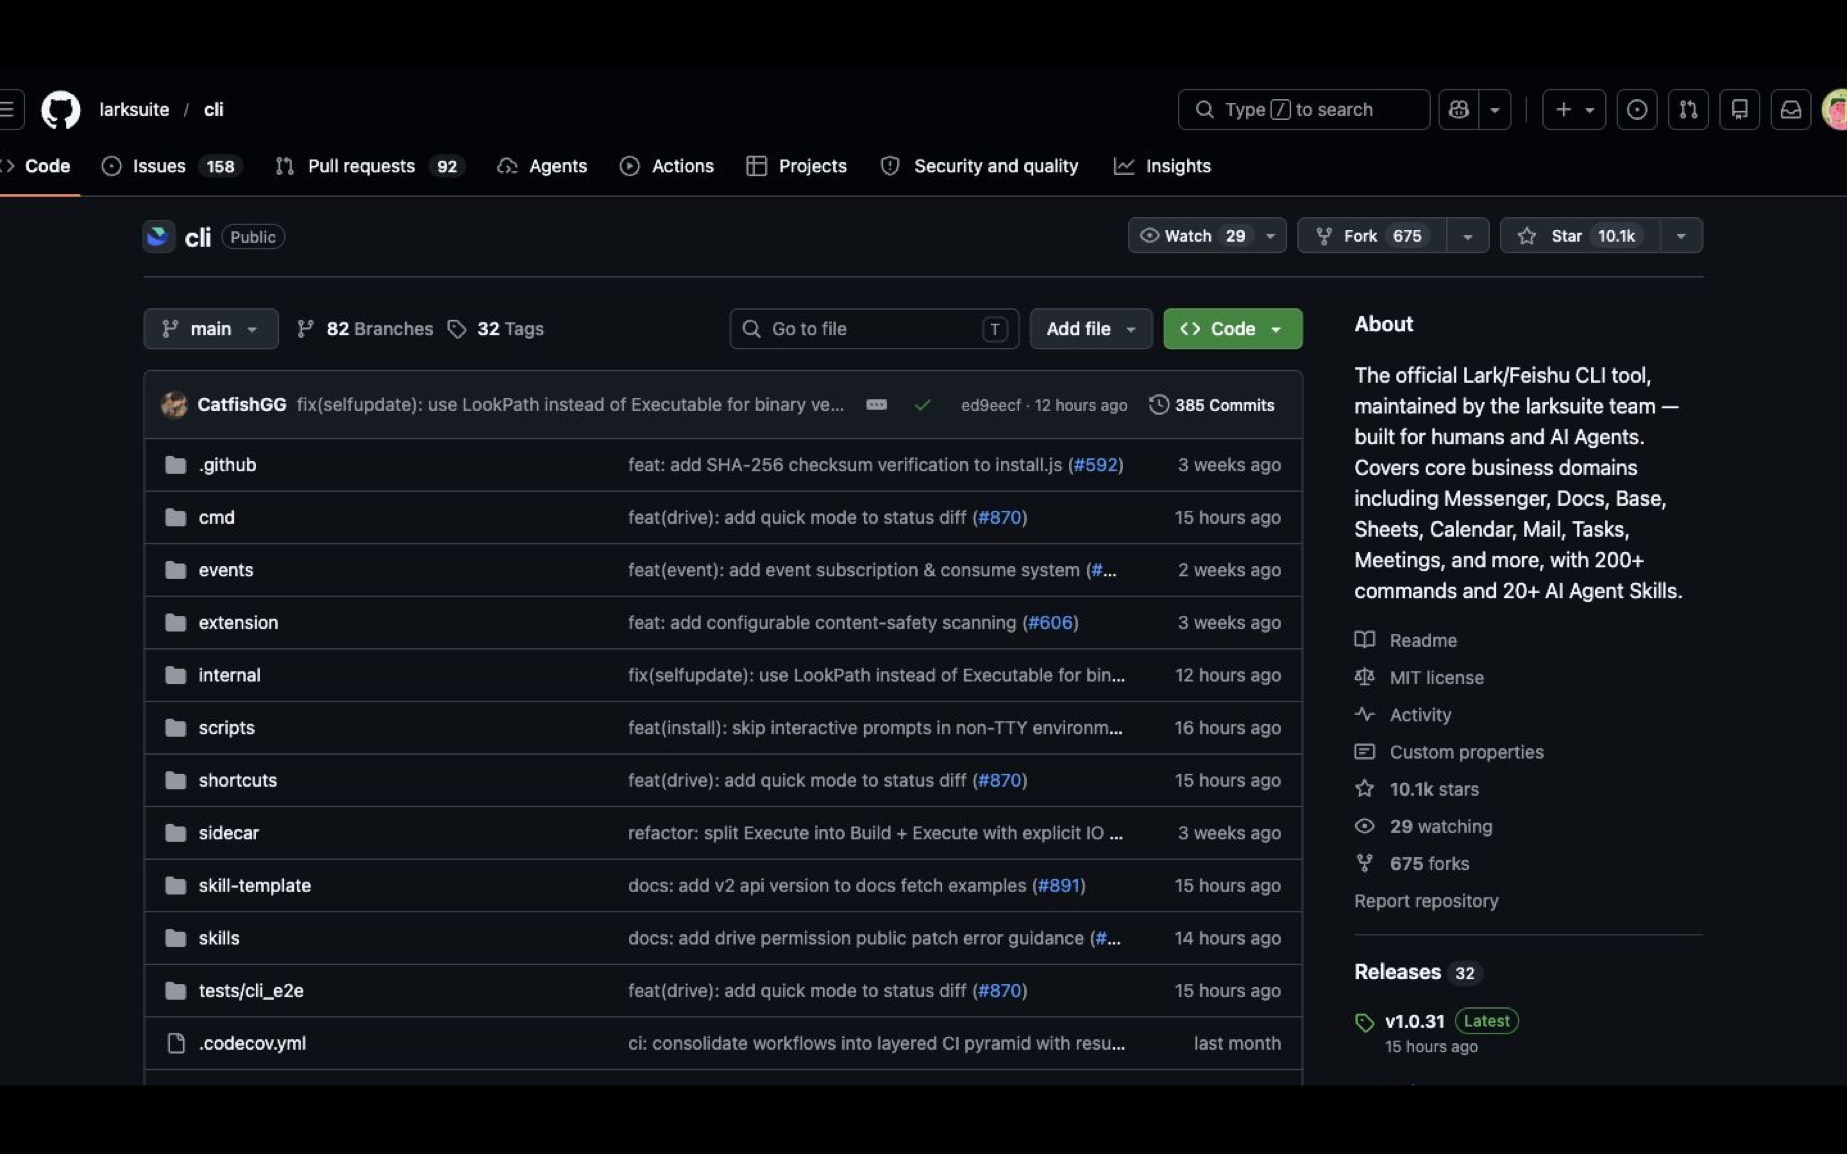The image size is (1847, 1154).
Task: Expand the commit message ellipsis
Action: pos(876,405)
